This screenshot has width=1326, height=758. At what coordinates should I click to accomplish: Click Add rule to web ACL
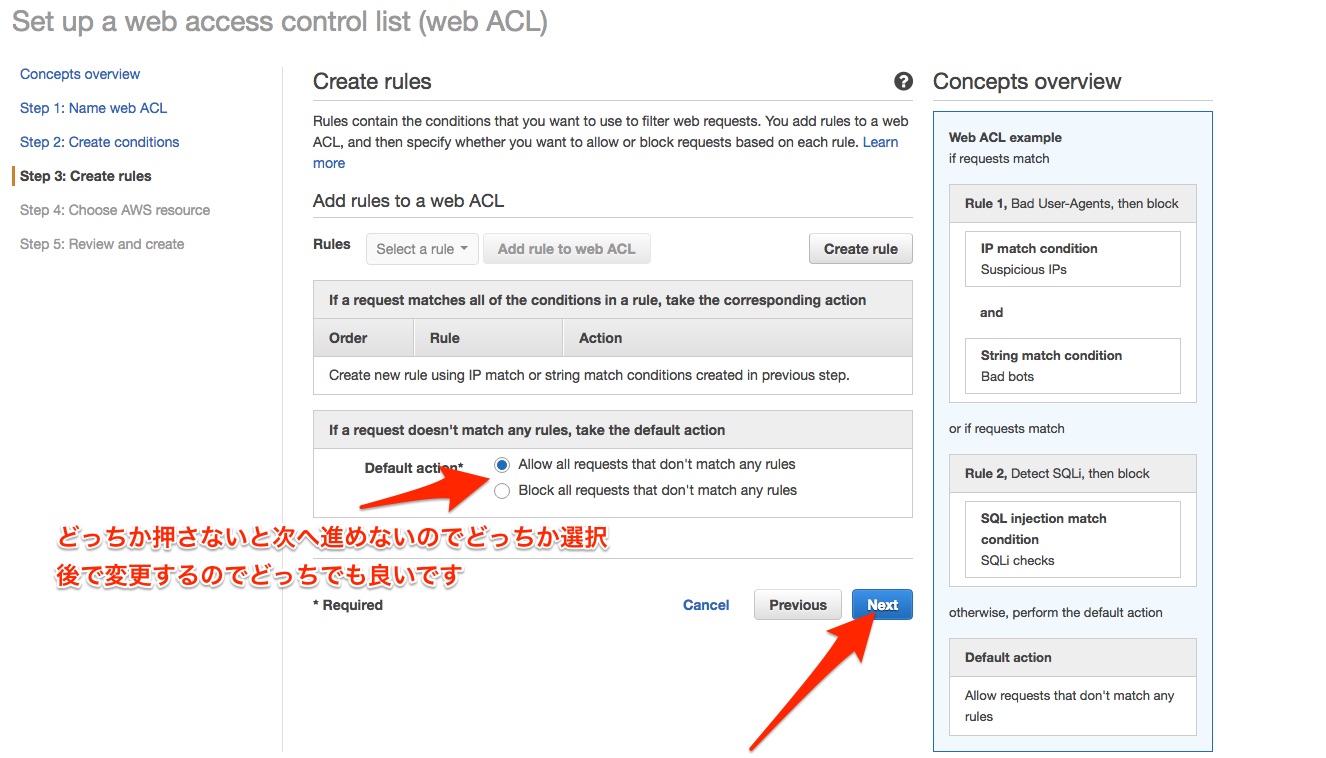(x=567, y=248)
